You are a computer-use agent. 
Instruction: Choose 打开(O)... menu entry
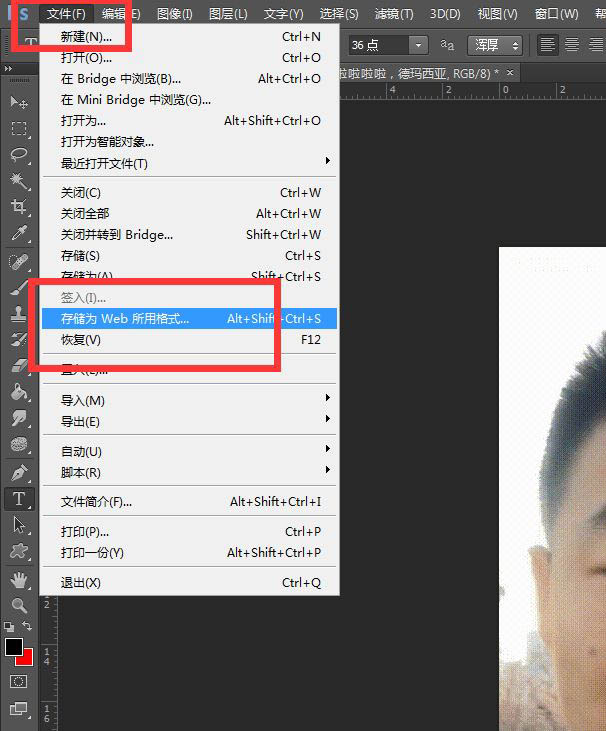pyautogui.click(x=190, y=57)
